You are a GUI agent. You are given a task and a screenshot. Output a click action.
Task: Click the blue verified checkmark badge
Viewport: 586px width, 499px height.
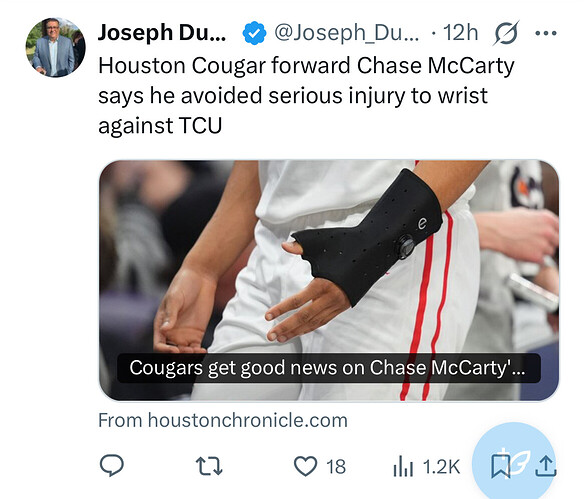click(x=254, y=33)
